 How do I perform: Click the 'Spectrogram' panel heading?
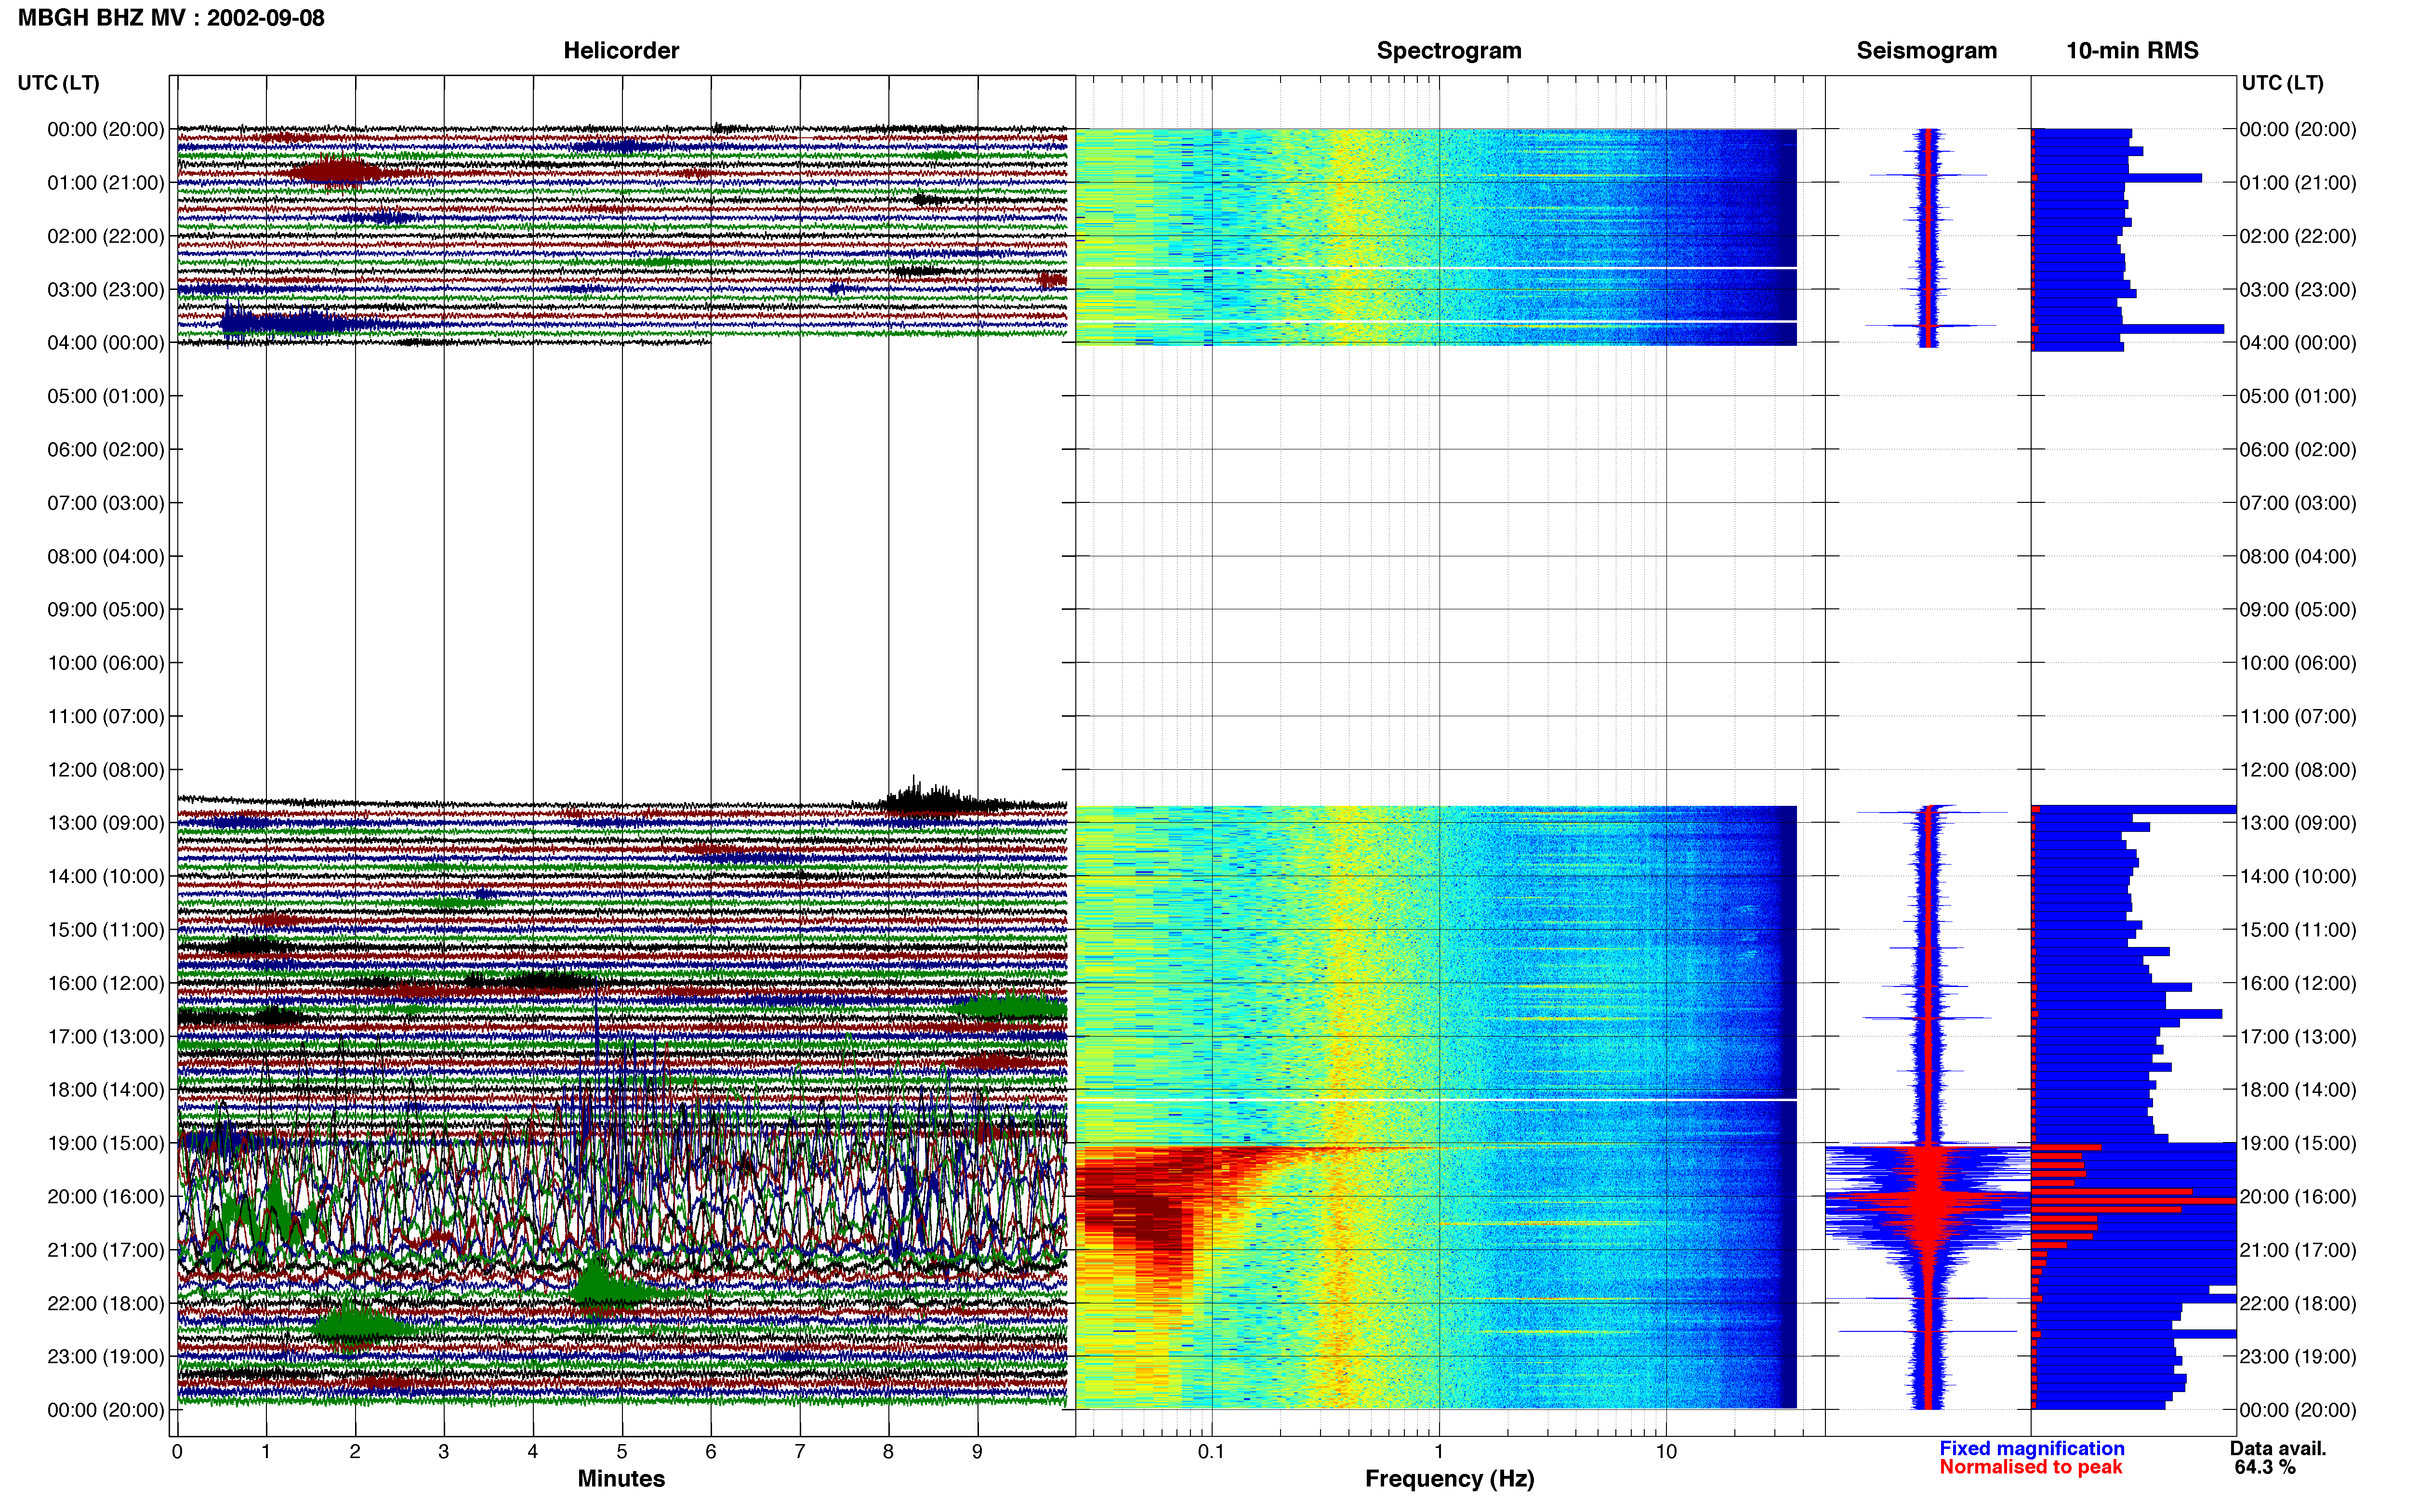pyautogui.click(x=1449, y=50)
